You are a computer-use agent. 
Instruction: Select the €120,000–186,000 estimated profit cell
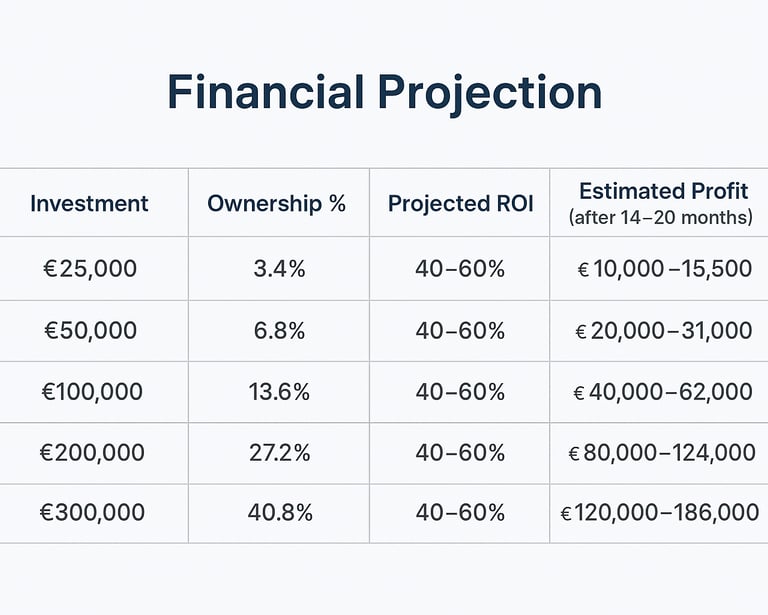(660, 513)
